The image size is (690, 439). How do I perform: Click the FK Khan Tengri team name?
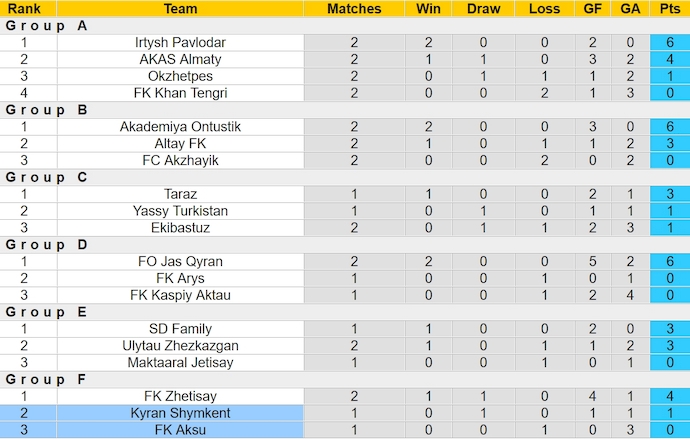click(x=180, y=93)
